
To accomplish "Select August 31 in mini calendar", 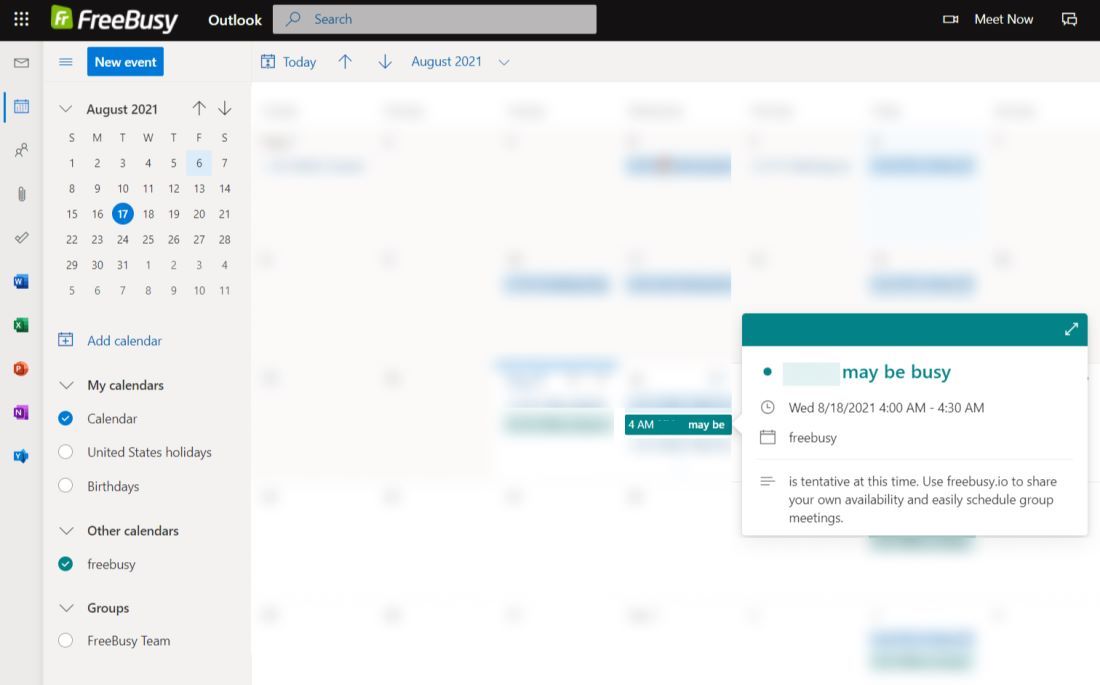I will (x=123, y=265).
